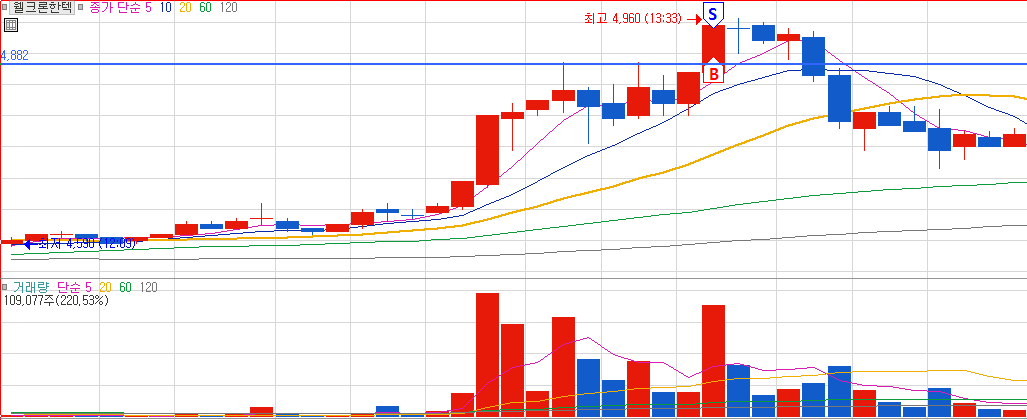The height and width of the screenshot is (420, 1027).
Task: Click the green 60 price moving-average label
Action: click(206, 8)
